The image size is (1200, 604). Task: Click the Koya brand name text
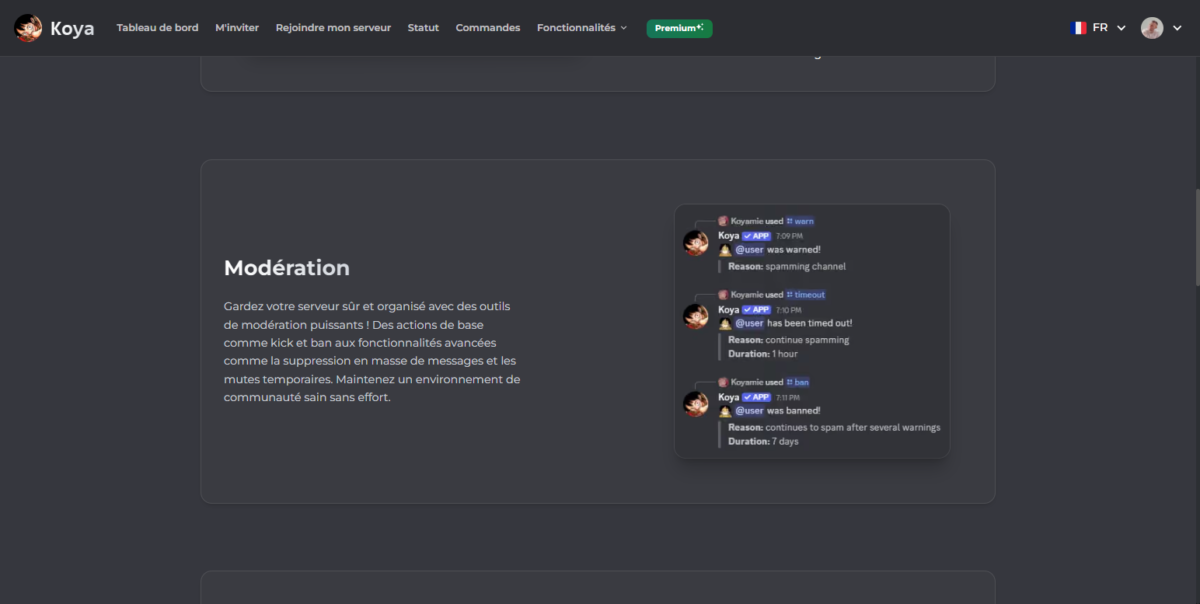click(x=72, y=29)
